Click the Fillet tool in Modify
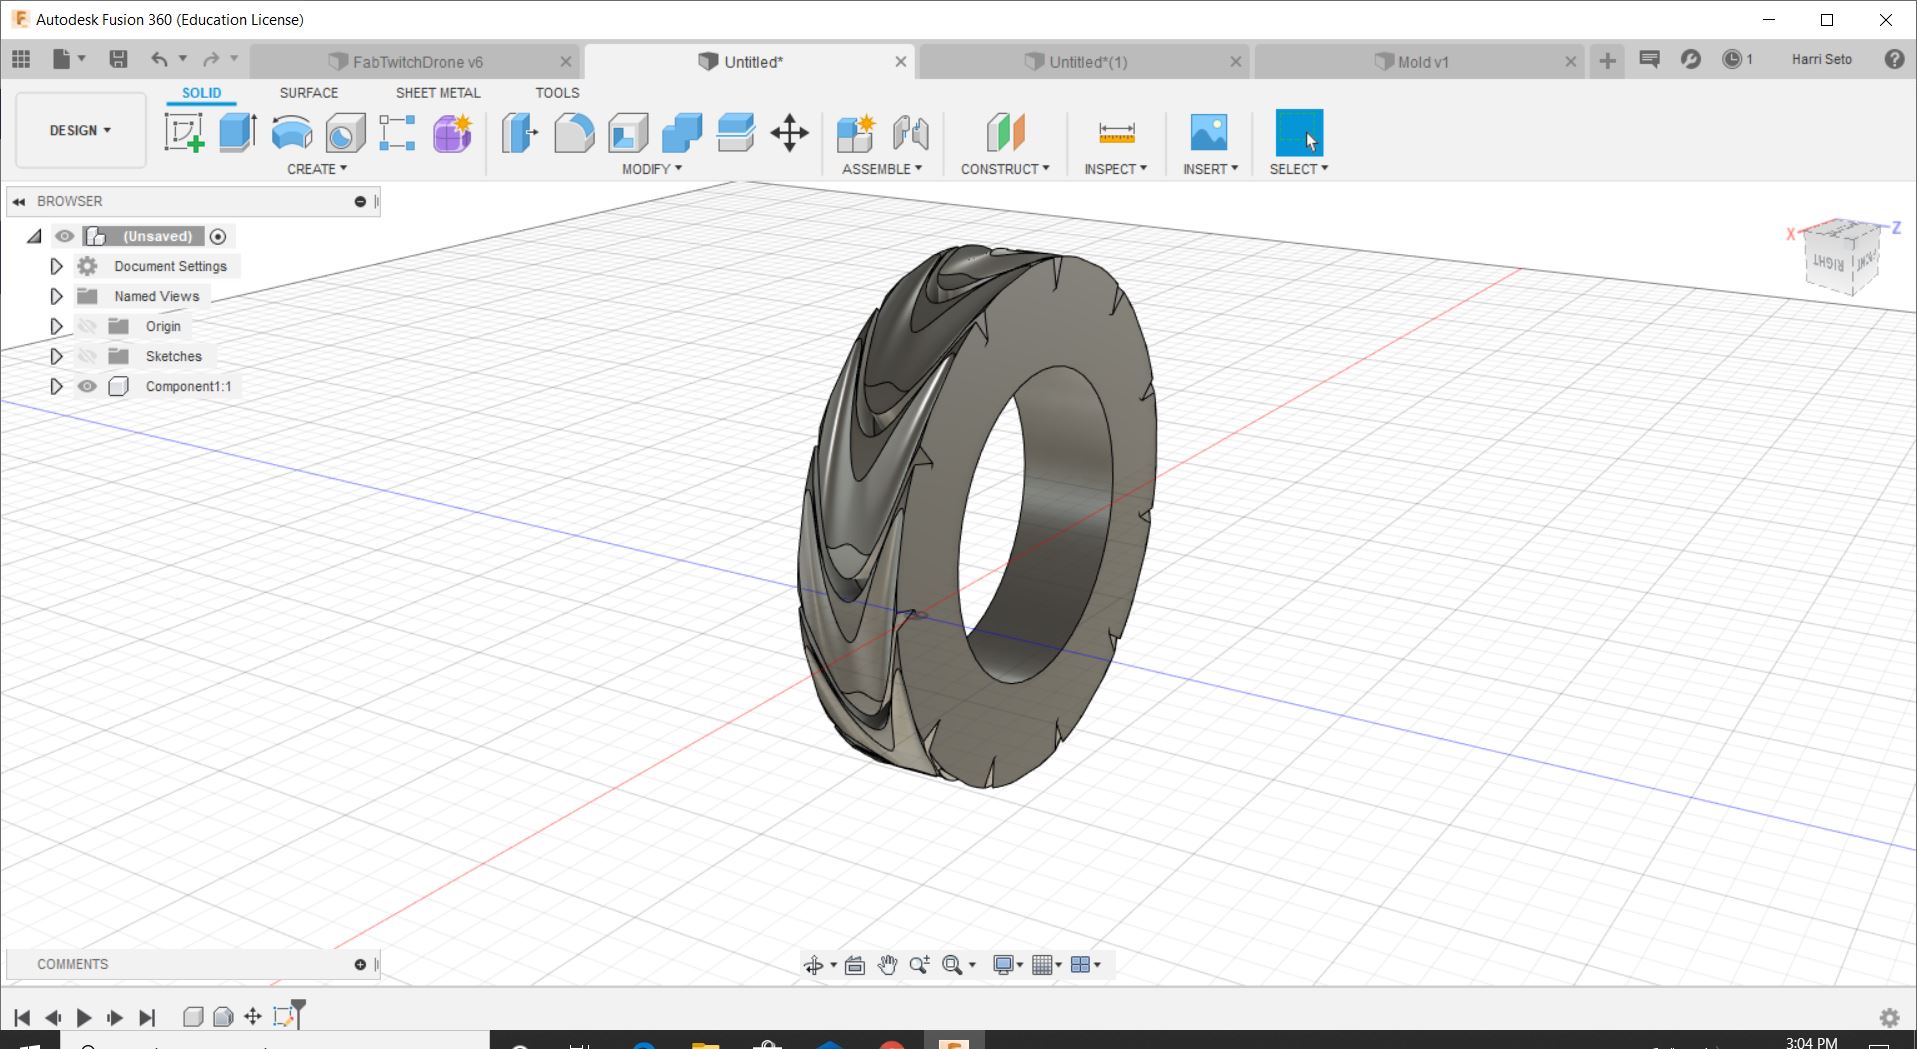 (x=574, y=133)
